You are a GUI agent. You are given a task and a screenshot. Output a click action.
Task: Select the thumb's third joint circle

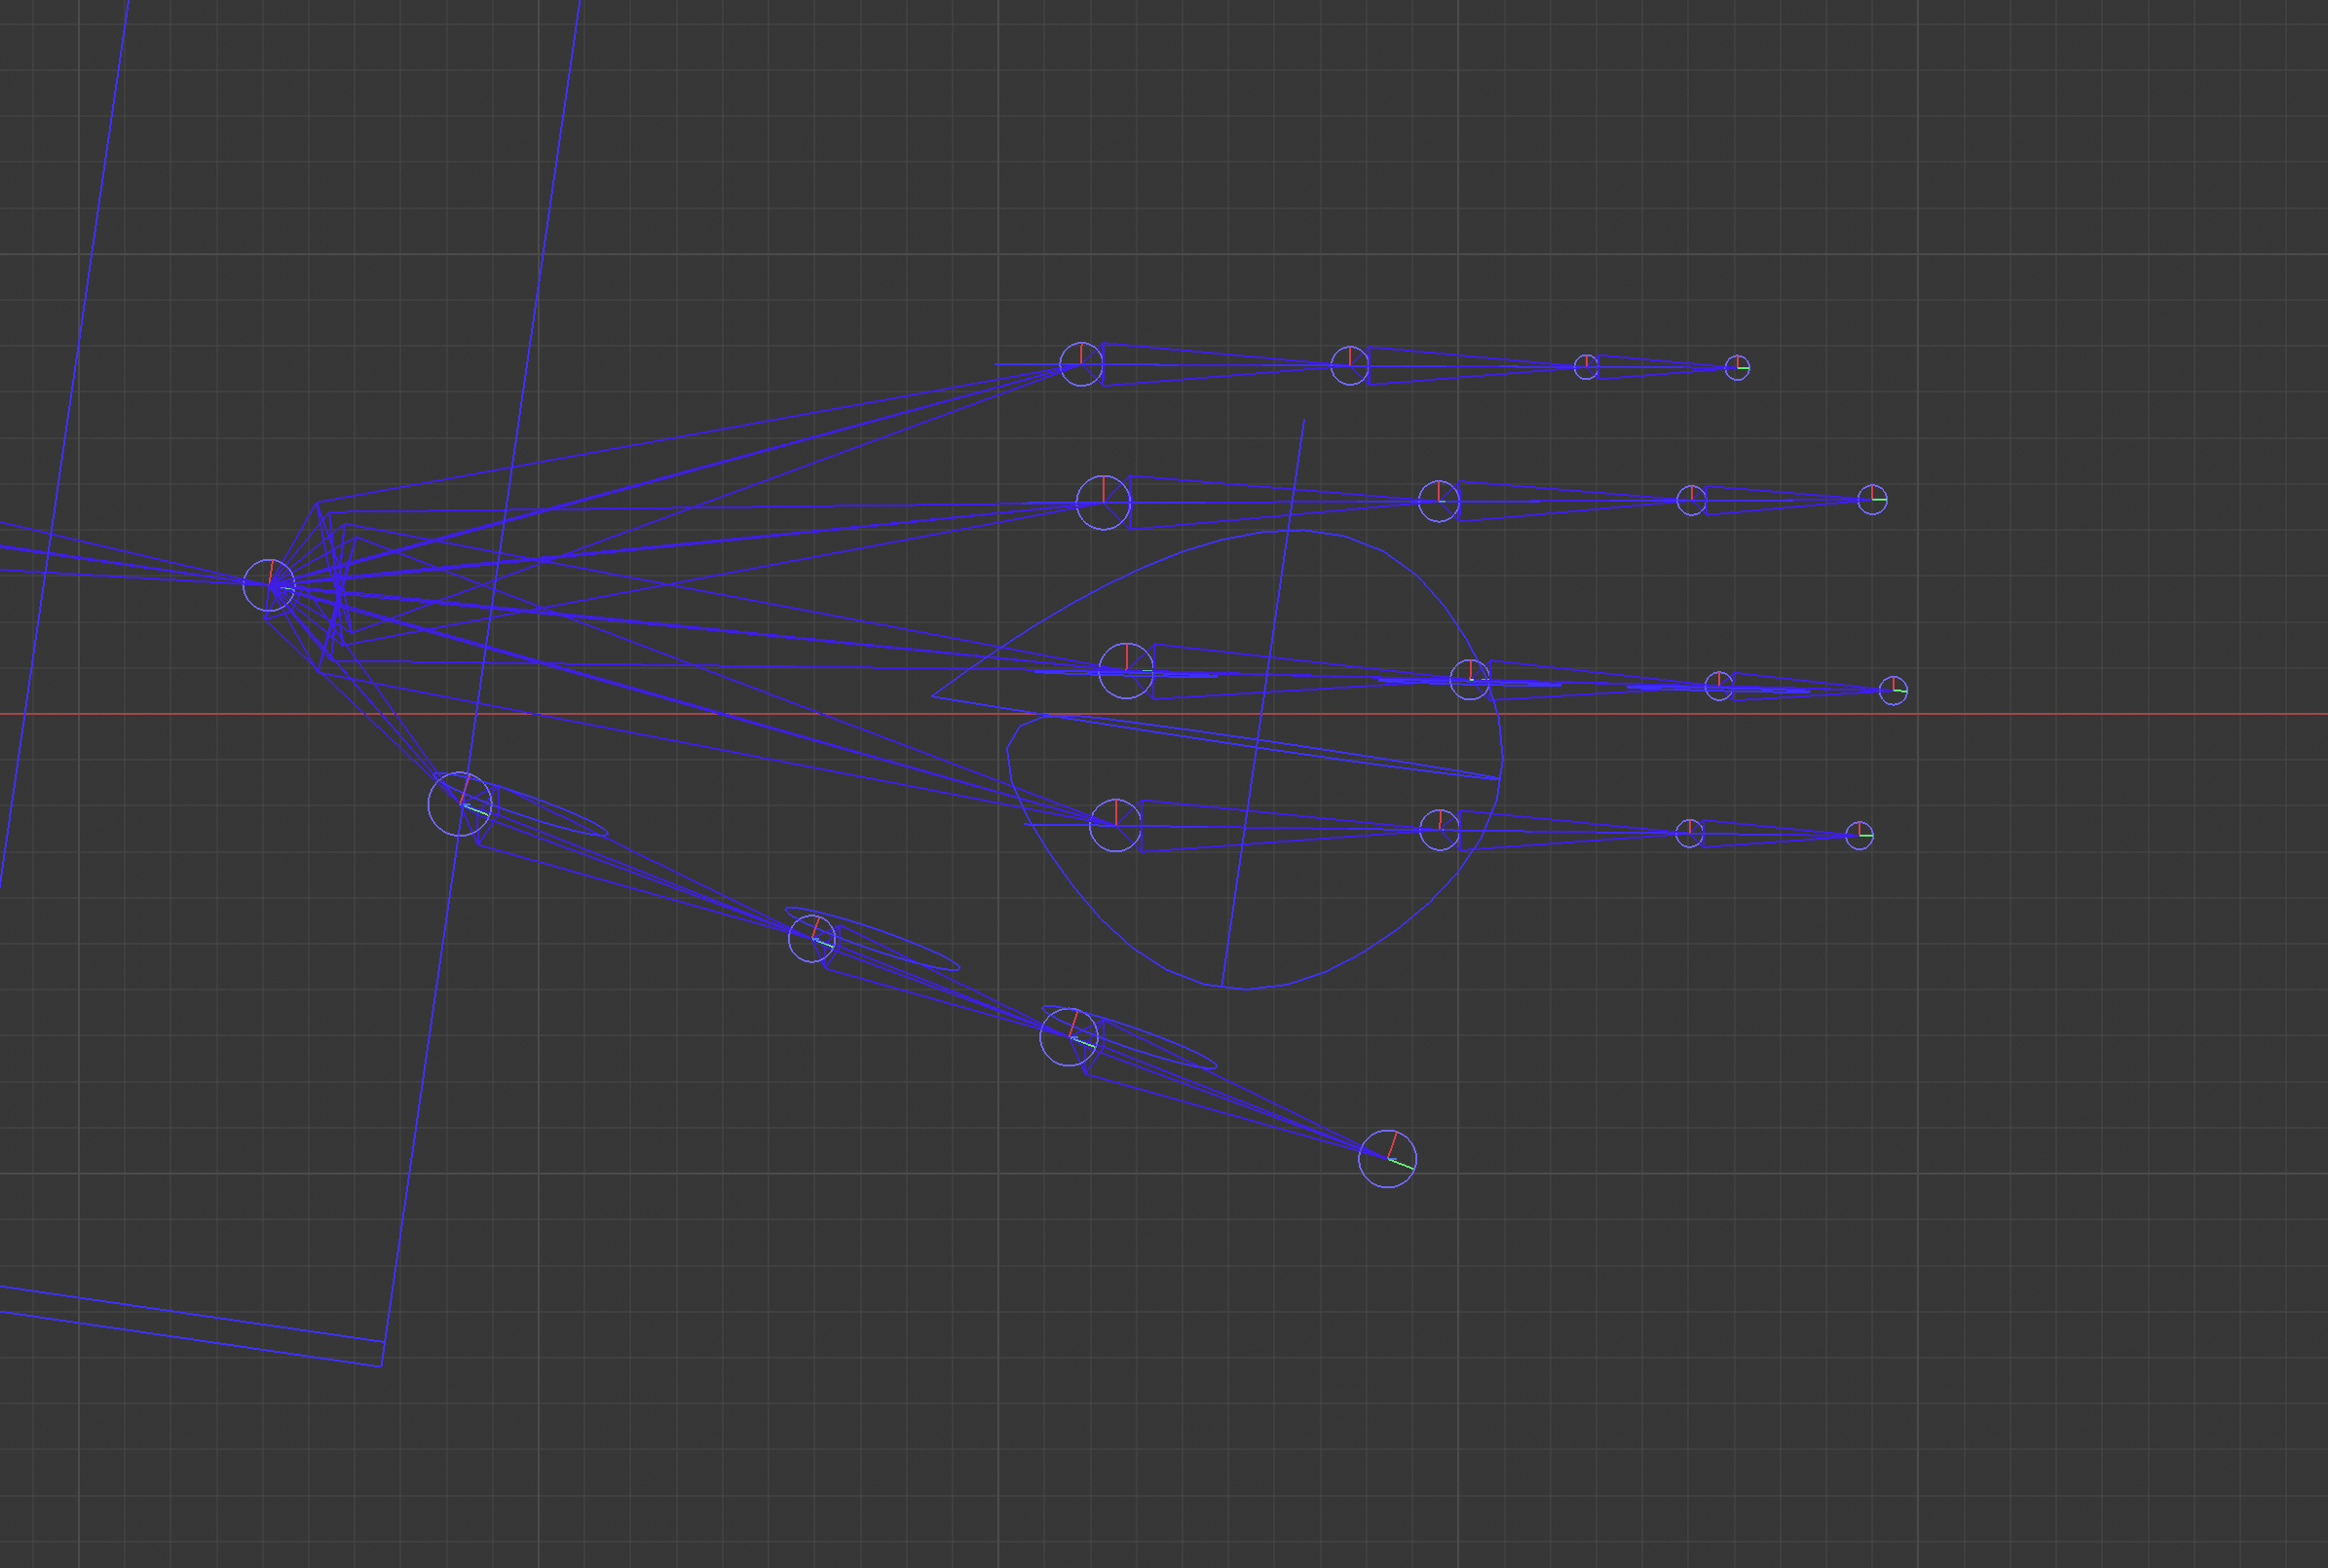tap(1069, 1038)
